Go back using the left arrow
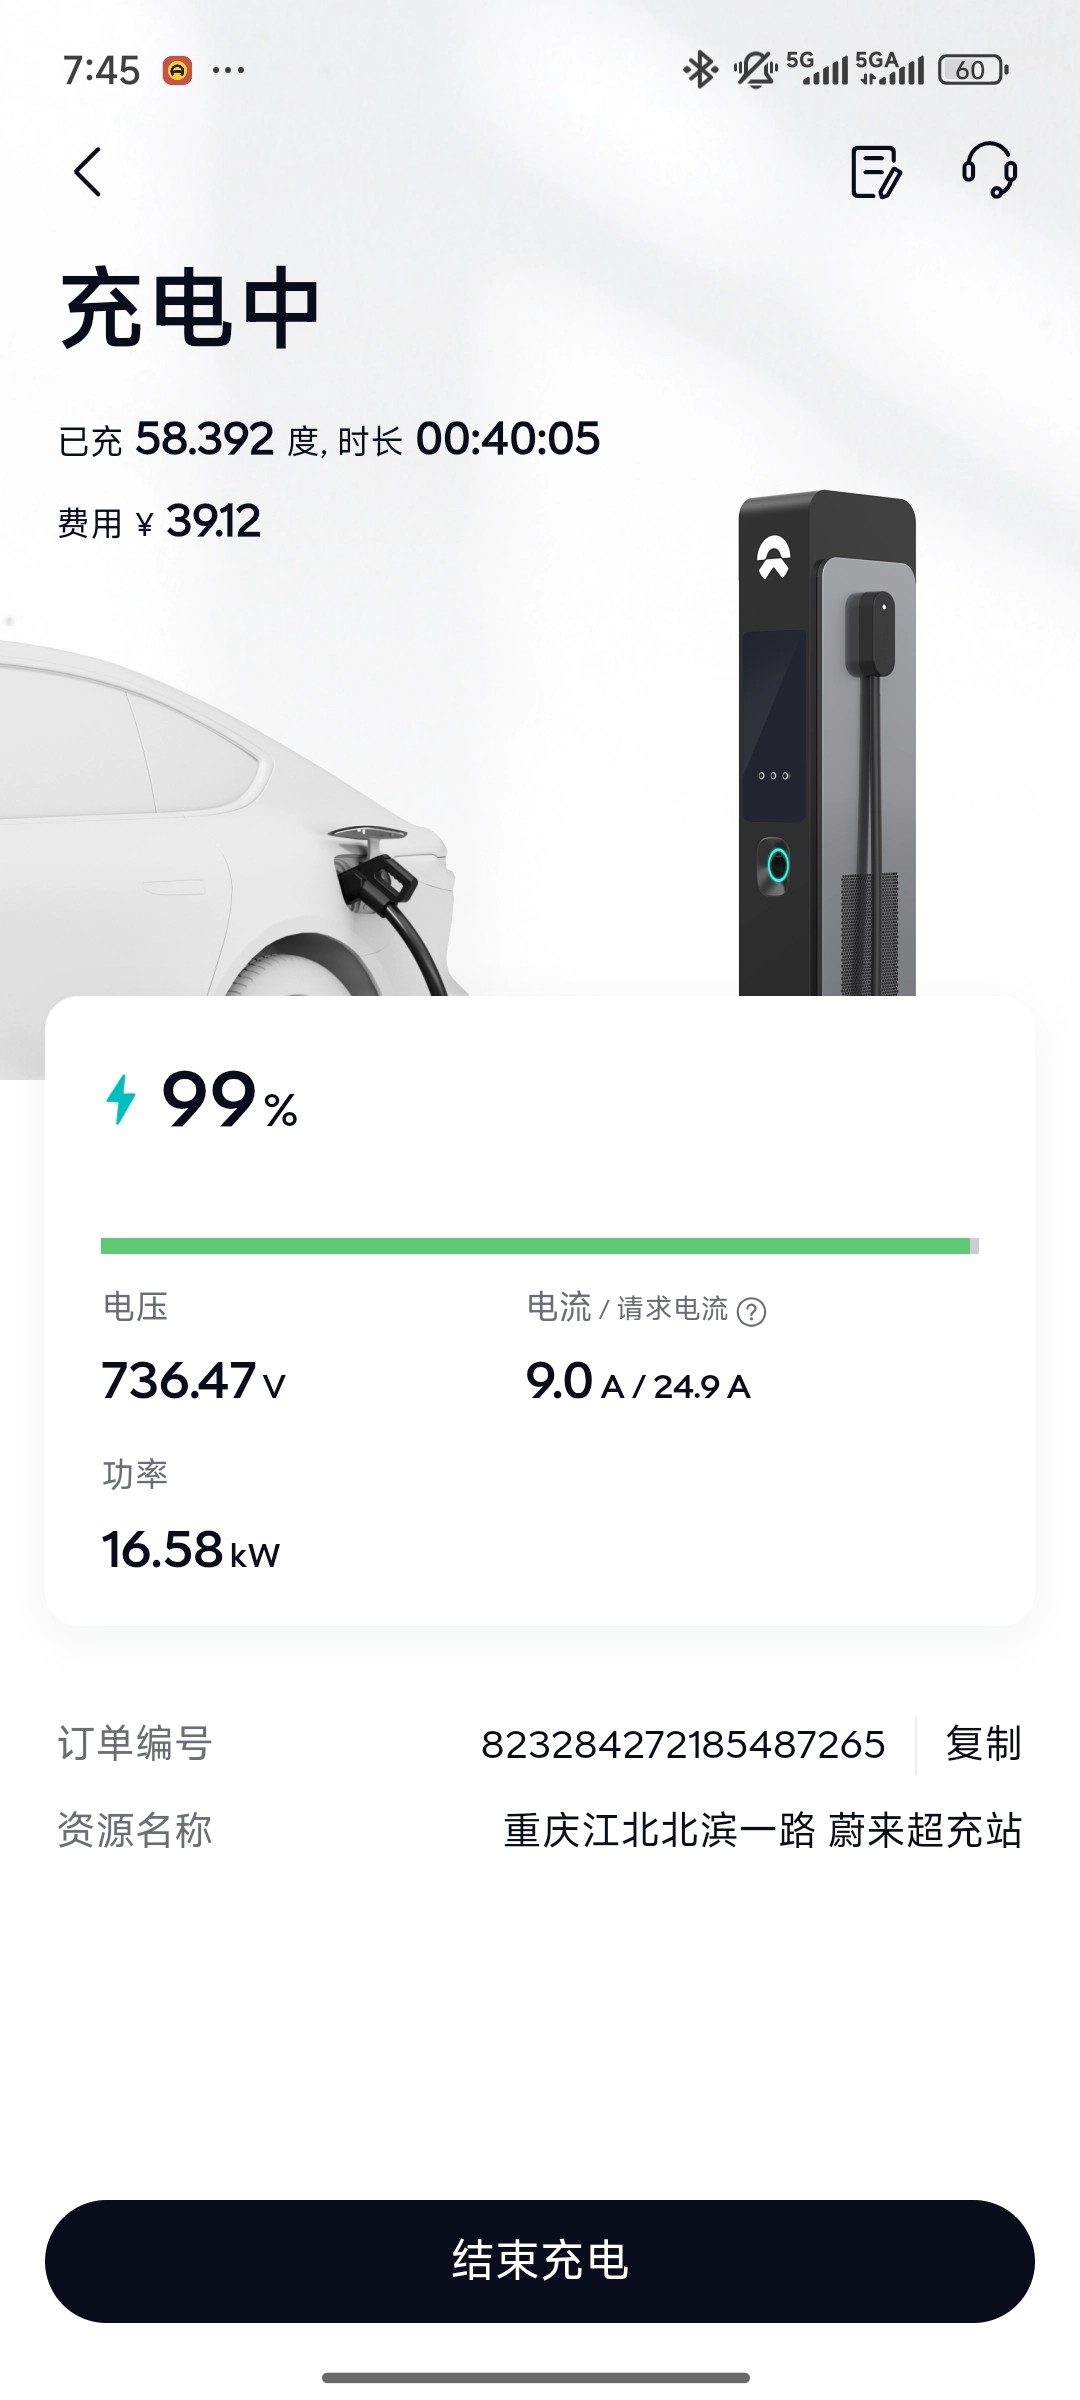 click(88, 172)
